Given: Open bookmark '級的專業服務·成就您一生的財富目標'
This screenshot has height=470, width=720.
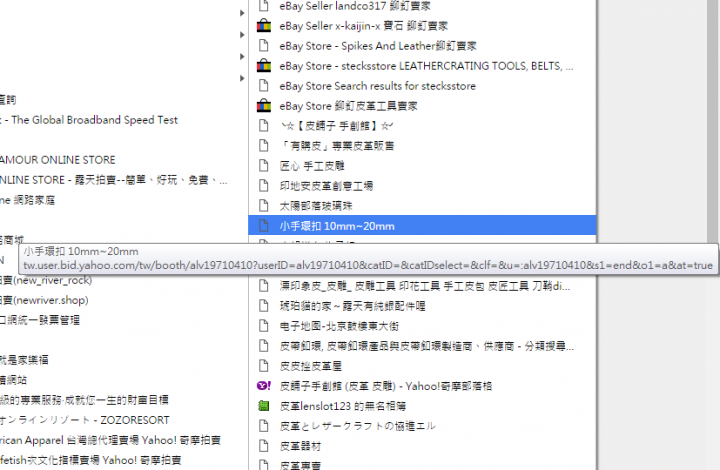Looking at the screenshot, I should tap(84, 400).
